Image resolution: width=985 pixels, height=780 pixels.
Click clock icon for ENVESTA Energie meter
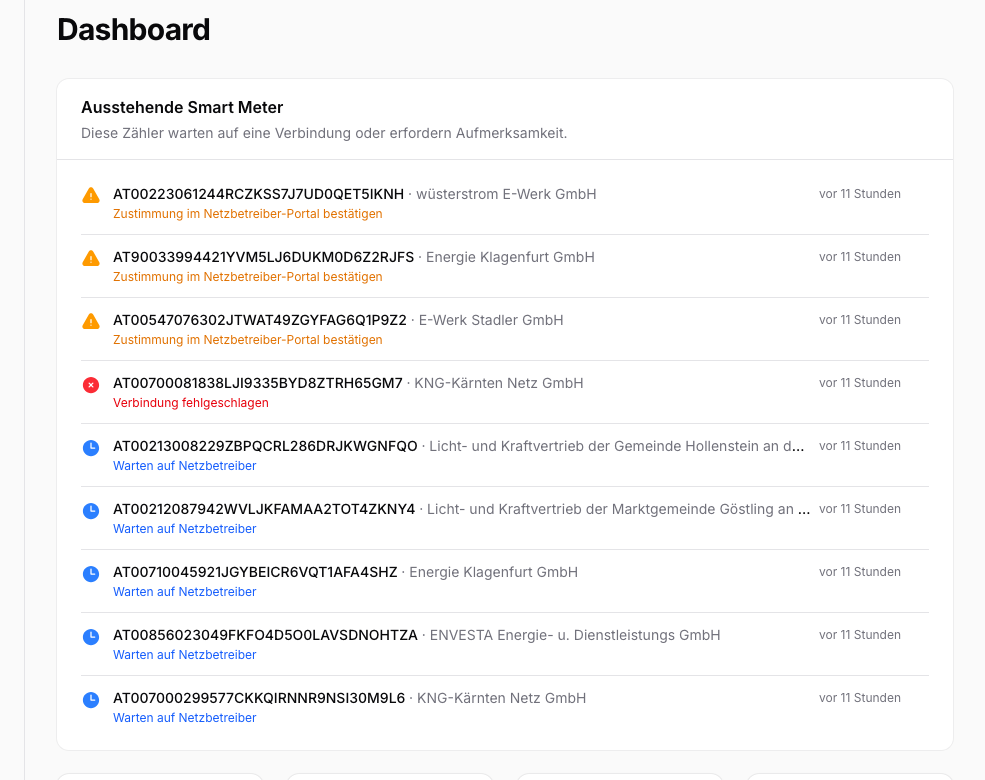91,636
